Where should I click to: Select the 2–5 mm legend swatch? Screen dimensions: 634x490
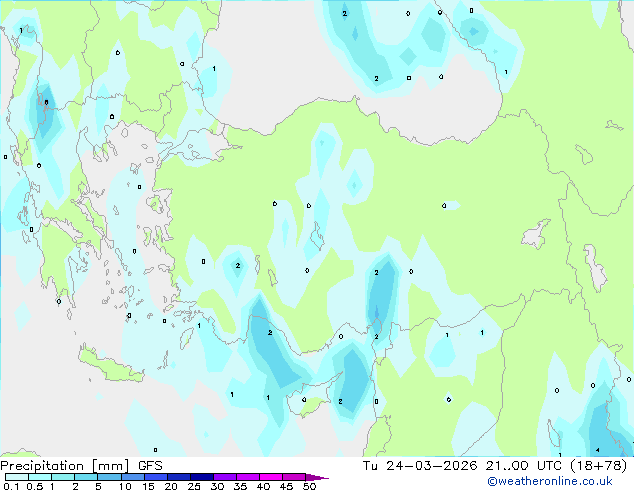point(86,477)
